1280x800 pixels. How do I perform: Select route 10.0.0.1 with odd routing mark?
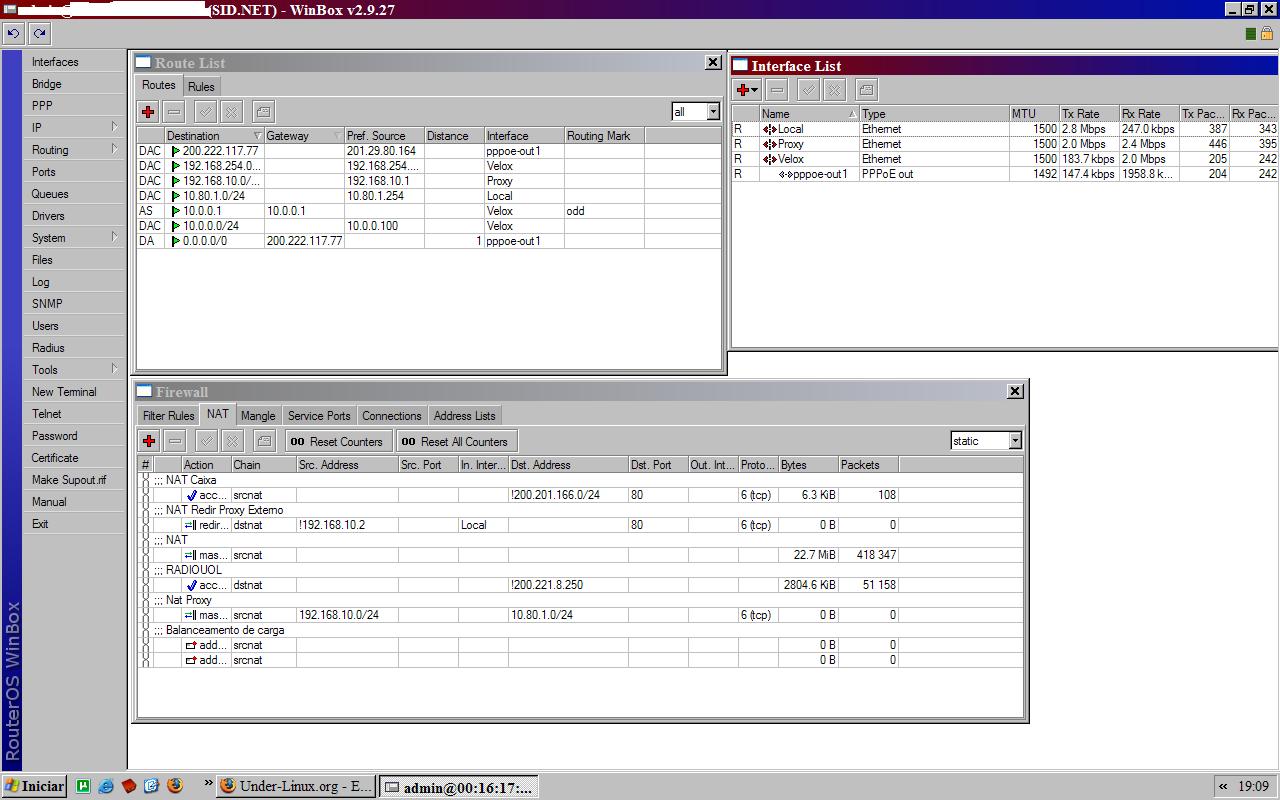coord(428,211)
